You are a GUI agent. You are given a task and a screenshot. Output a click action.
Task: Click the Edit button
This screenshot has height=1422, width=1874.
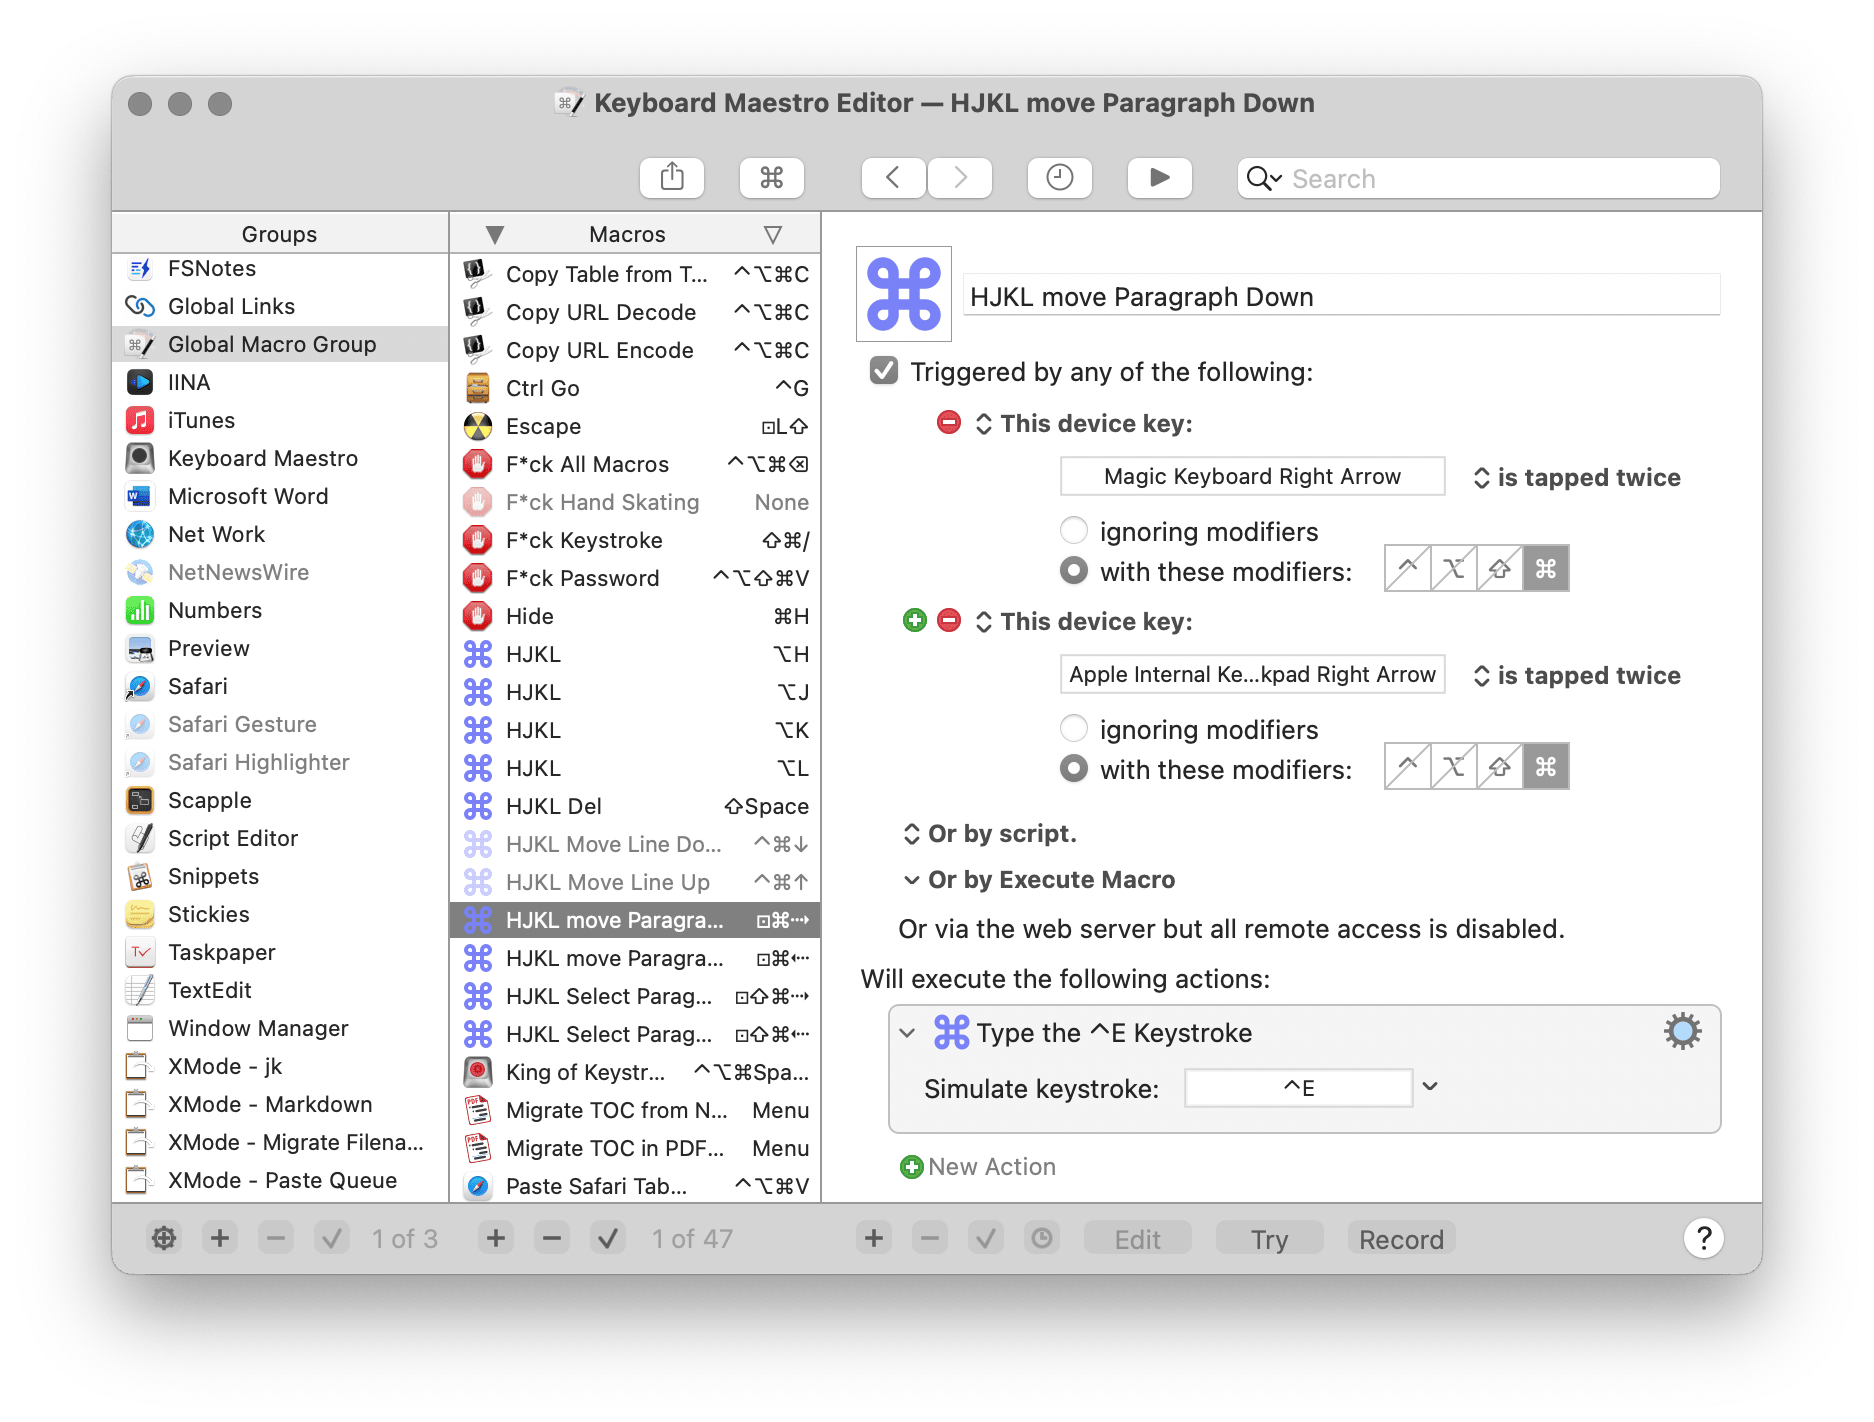pyautogui.click(x=1138, y=1239)
